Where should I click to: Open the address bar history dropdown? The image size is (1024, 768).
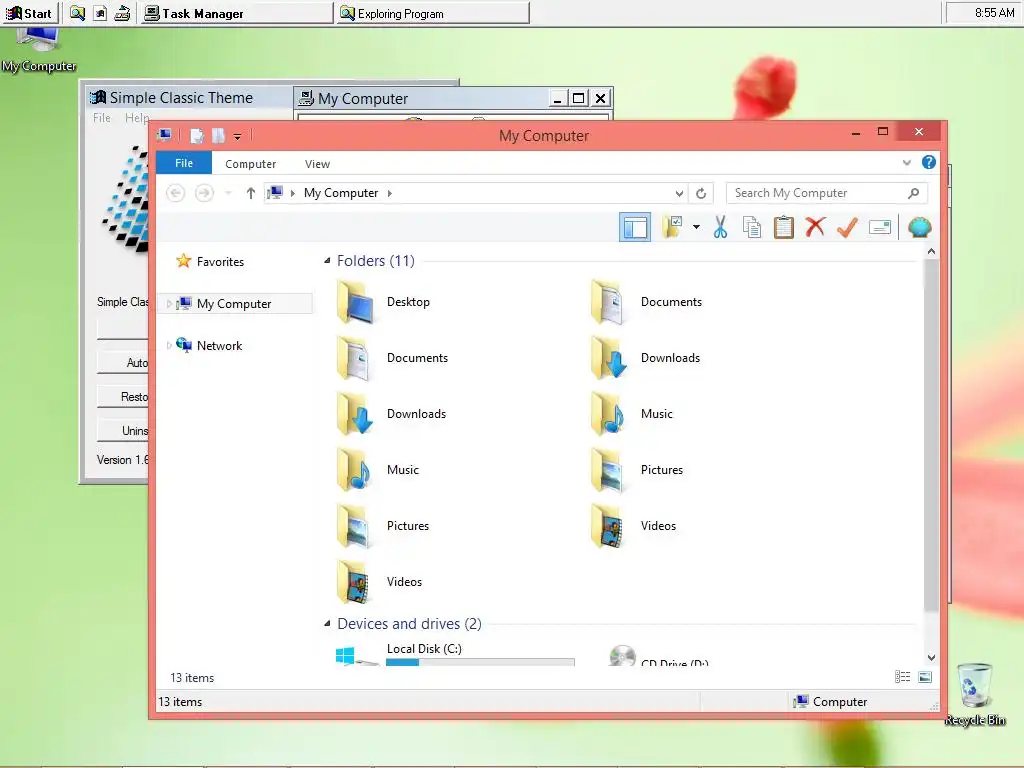coord(679,193)
